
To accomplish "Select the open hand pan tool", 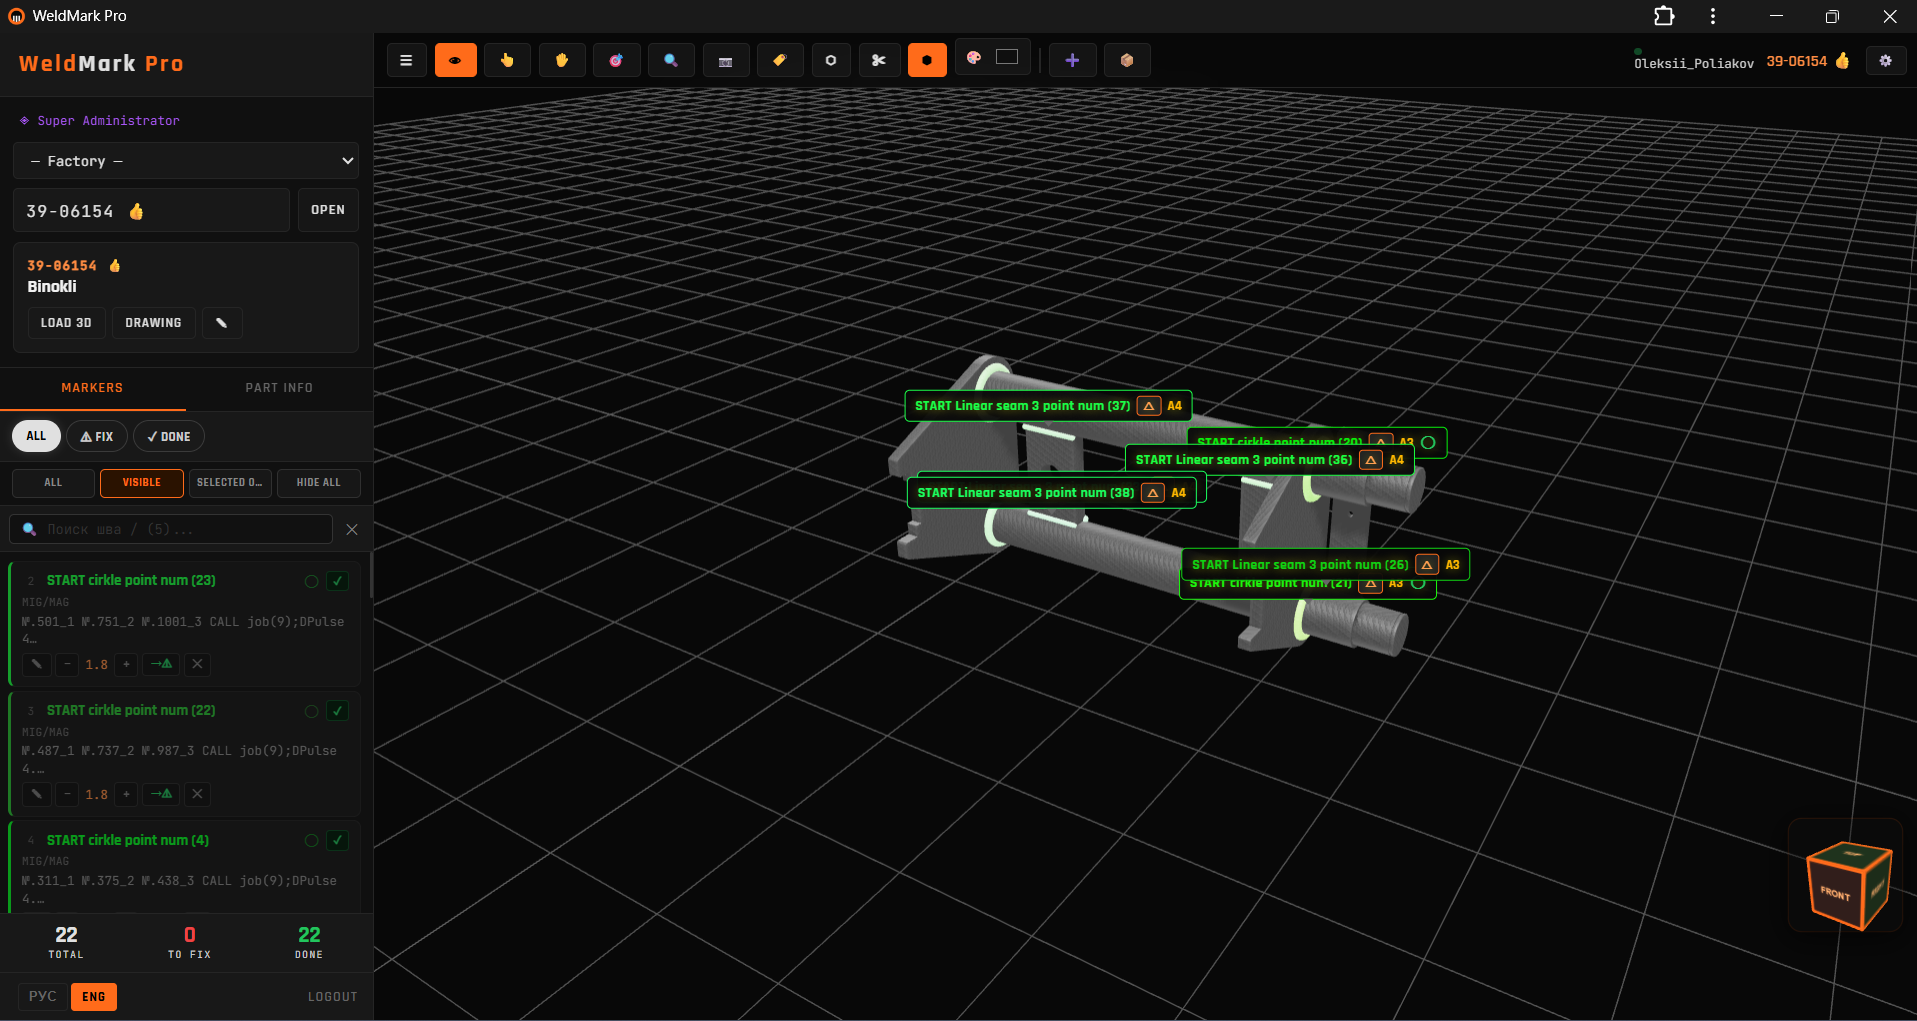I will [562, 60].
